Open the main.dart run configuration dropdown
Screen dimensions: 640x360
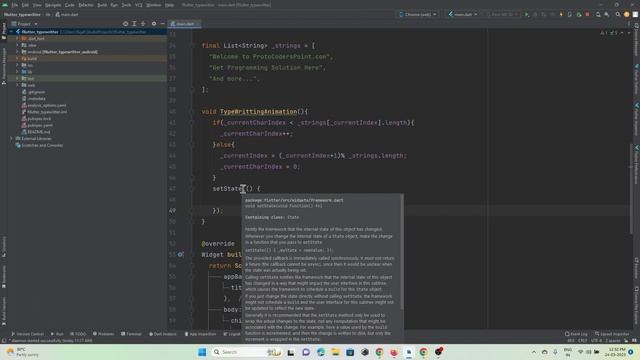pos(463,14)
